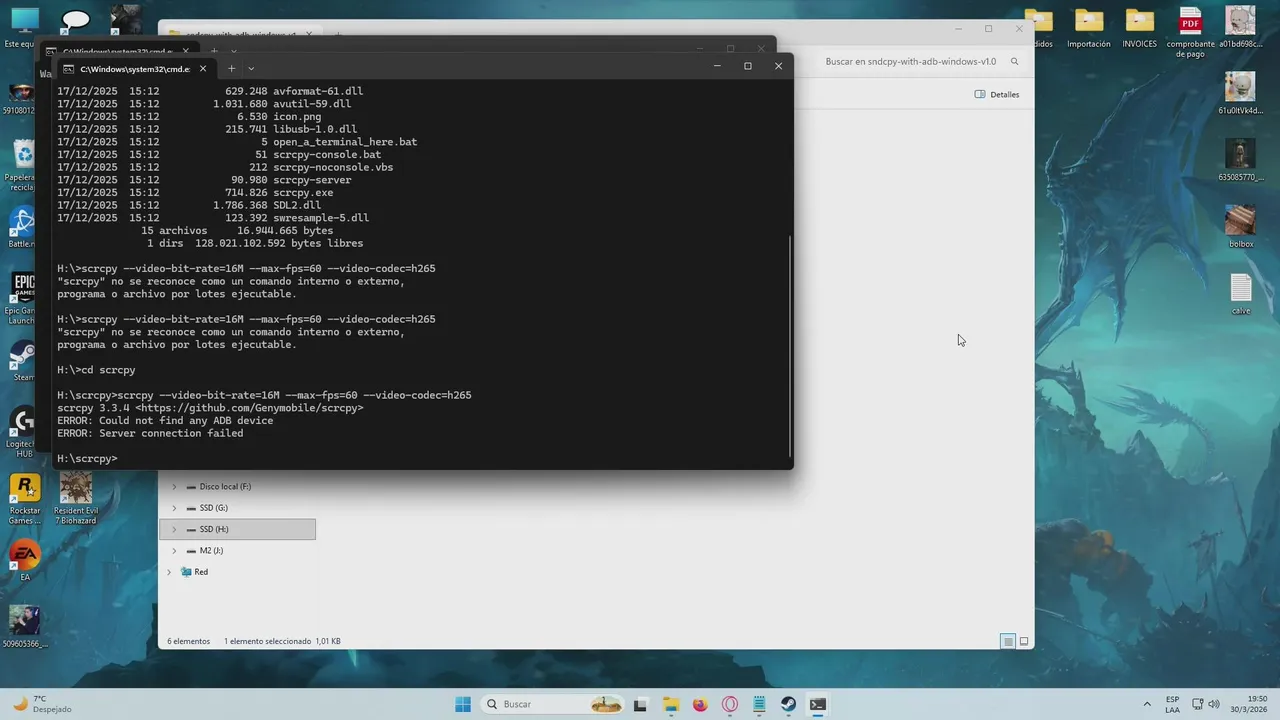The height and width of the screenshot is (720, 1280).
Task: Click the GitHub scrcpy URL in terminal
Action: 249,408
